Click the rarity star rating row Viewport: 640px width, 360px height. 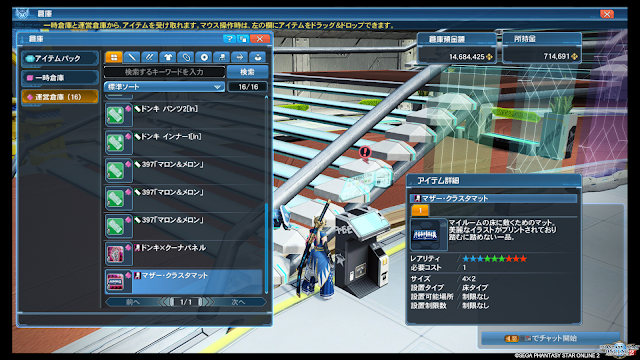tap(494, 259)
